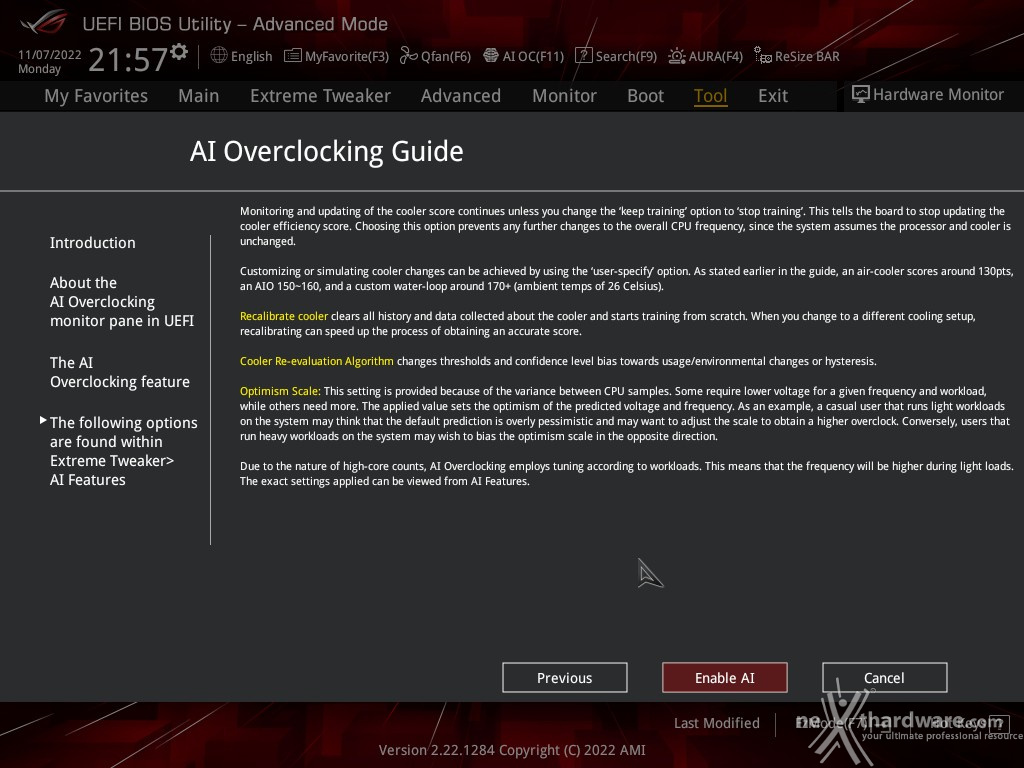1024x768 pixels.
Task: Open the Extreme Tweaker tab
Action: [x=320, y=96]
